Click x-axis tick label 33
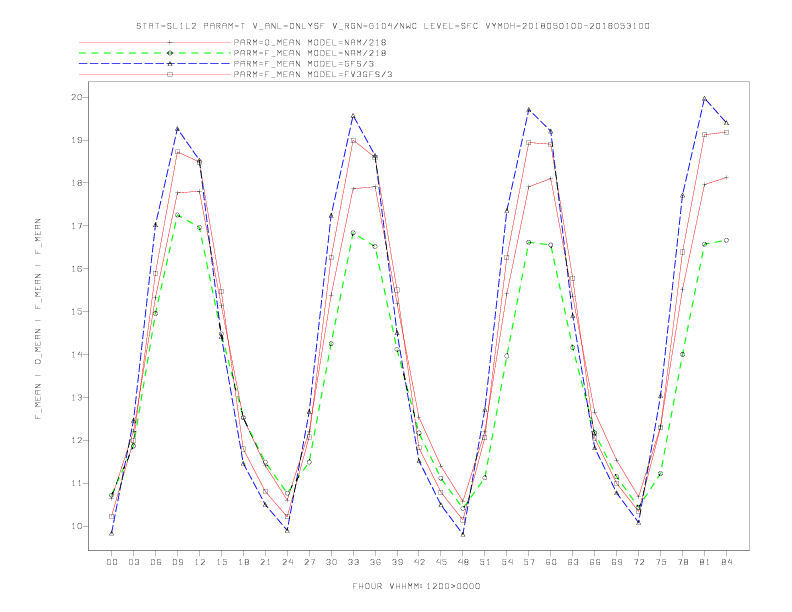Screen dimensions: 792x612 point(353,562)
